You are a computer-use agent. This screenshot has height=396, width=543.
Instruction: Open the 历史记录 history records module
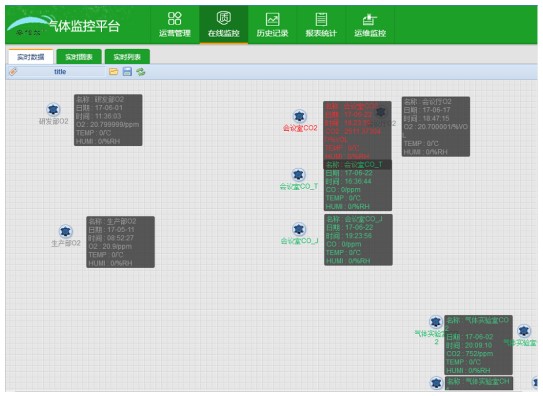[x=273, y=24]
